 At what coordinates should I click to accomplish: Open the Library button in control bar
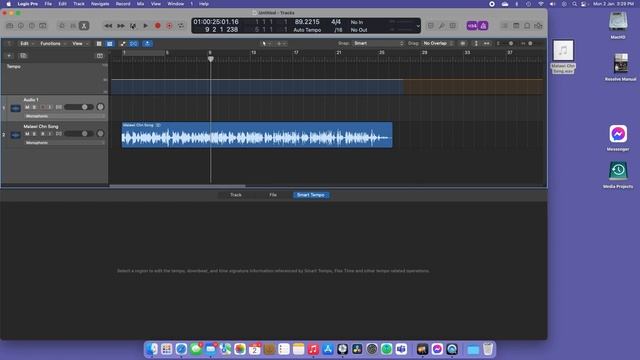[10, 26]
